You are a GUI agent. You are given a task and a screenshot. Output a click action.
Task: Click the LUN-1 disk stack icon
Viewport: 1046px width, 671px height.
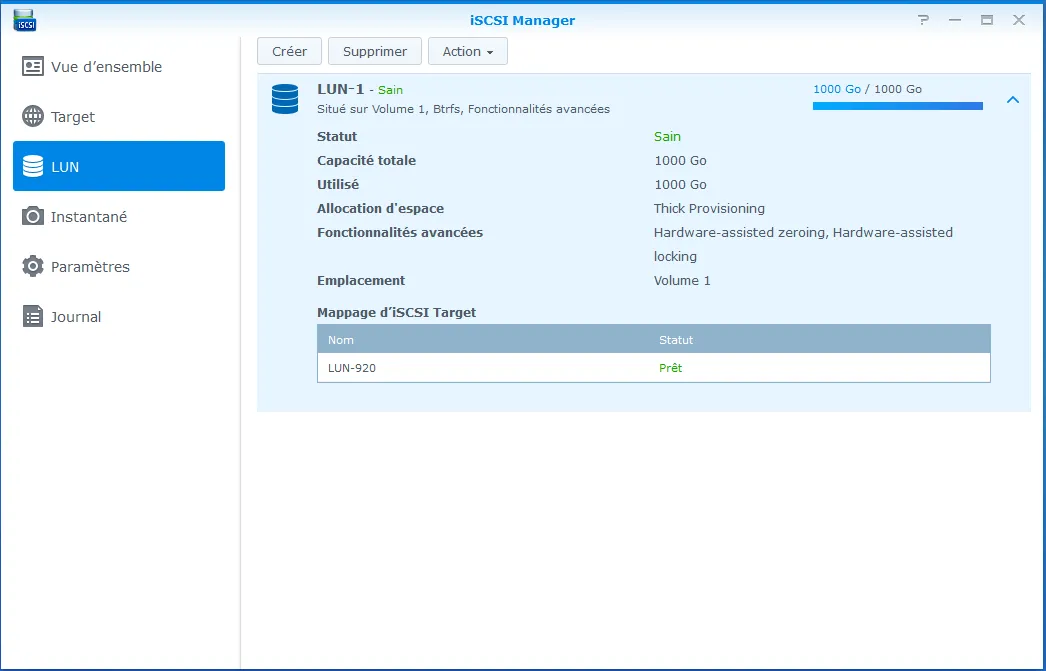(x=285, y=99)
